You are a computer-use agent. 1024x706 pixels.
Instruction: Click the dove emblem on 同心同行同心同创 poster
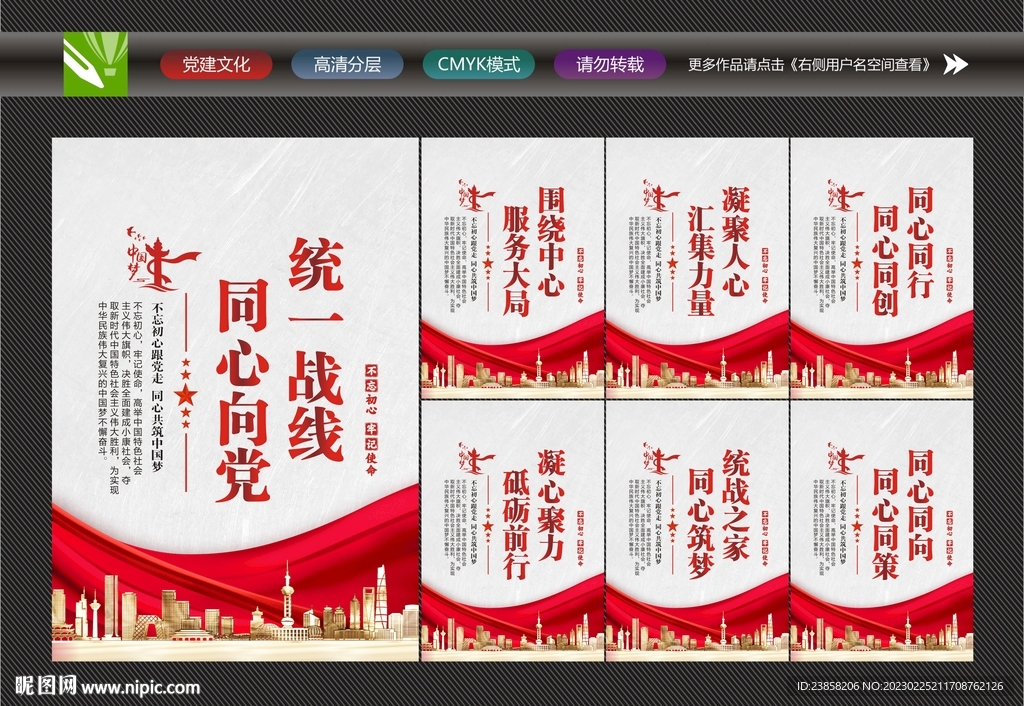coord(841,195)
